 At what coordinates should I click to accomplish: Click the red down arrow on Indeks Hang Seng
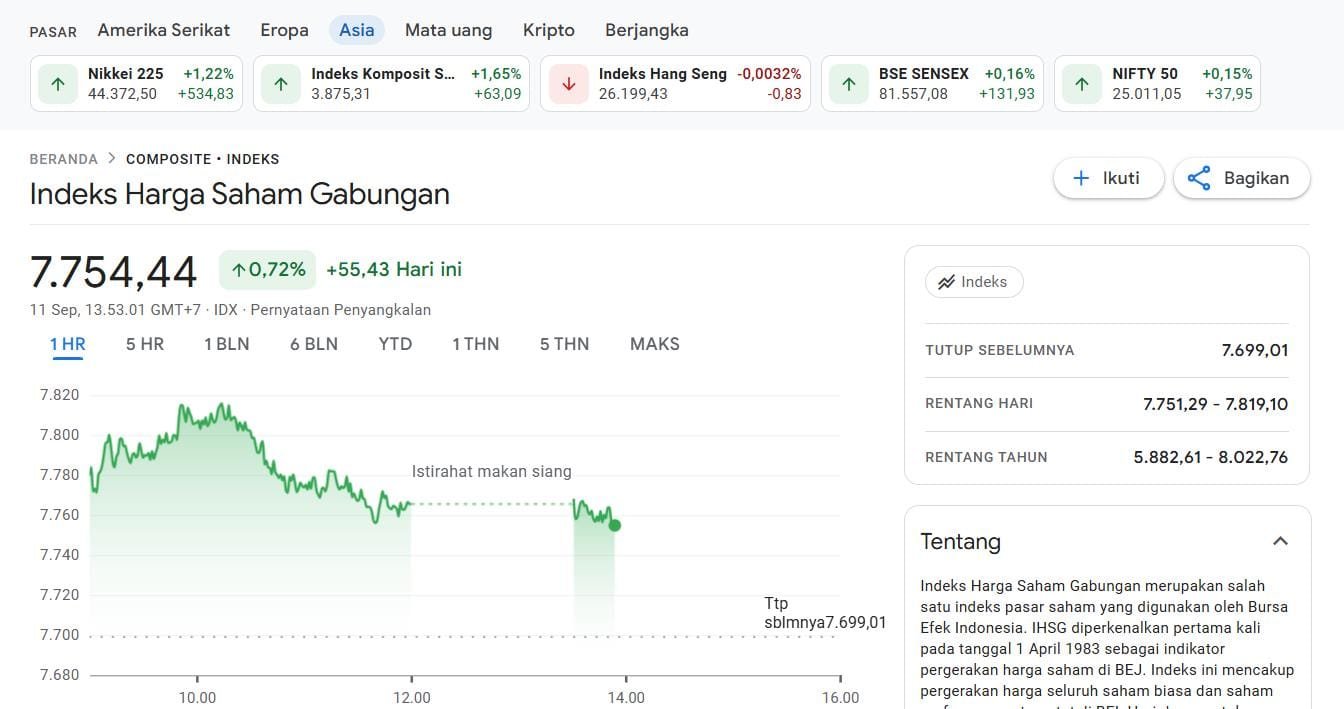click(x=569, y=84)
